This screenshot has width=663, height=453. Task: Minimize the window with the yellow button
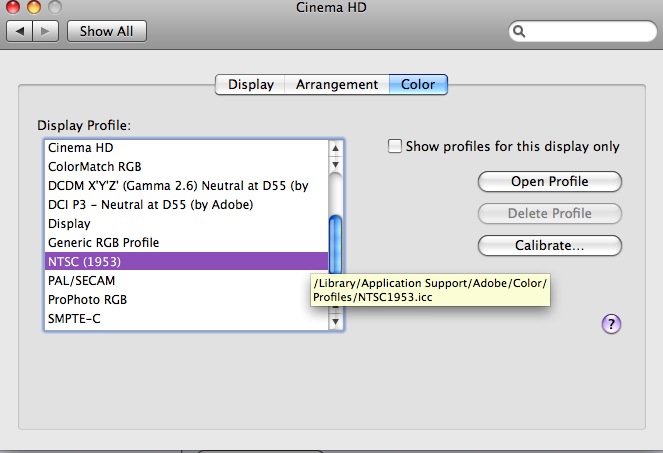pos(34,7)
